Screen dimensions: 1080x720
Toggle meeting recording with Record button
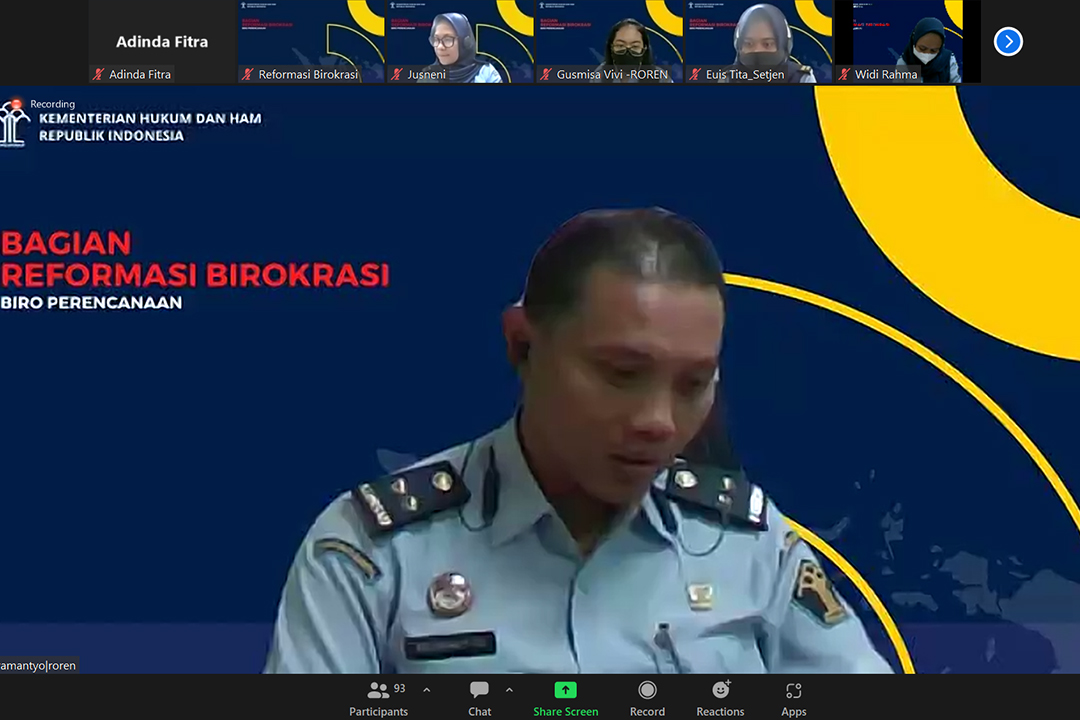647,697
